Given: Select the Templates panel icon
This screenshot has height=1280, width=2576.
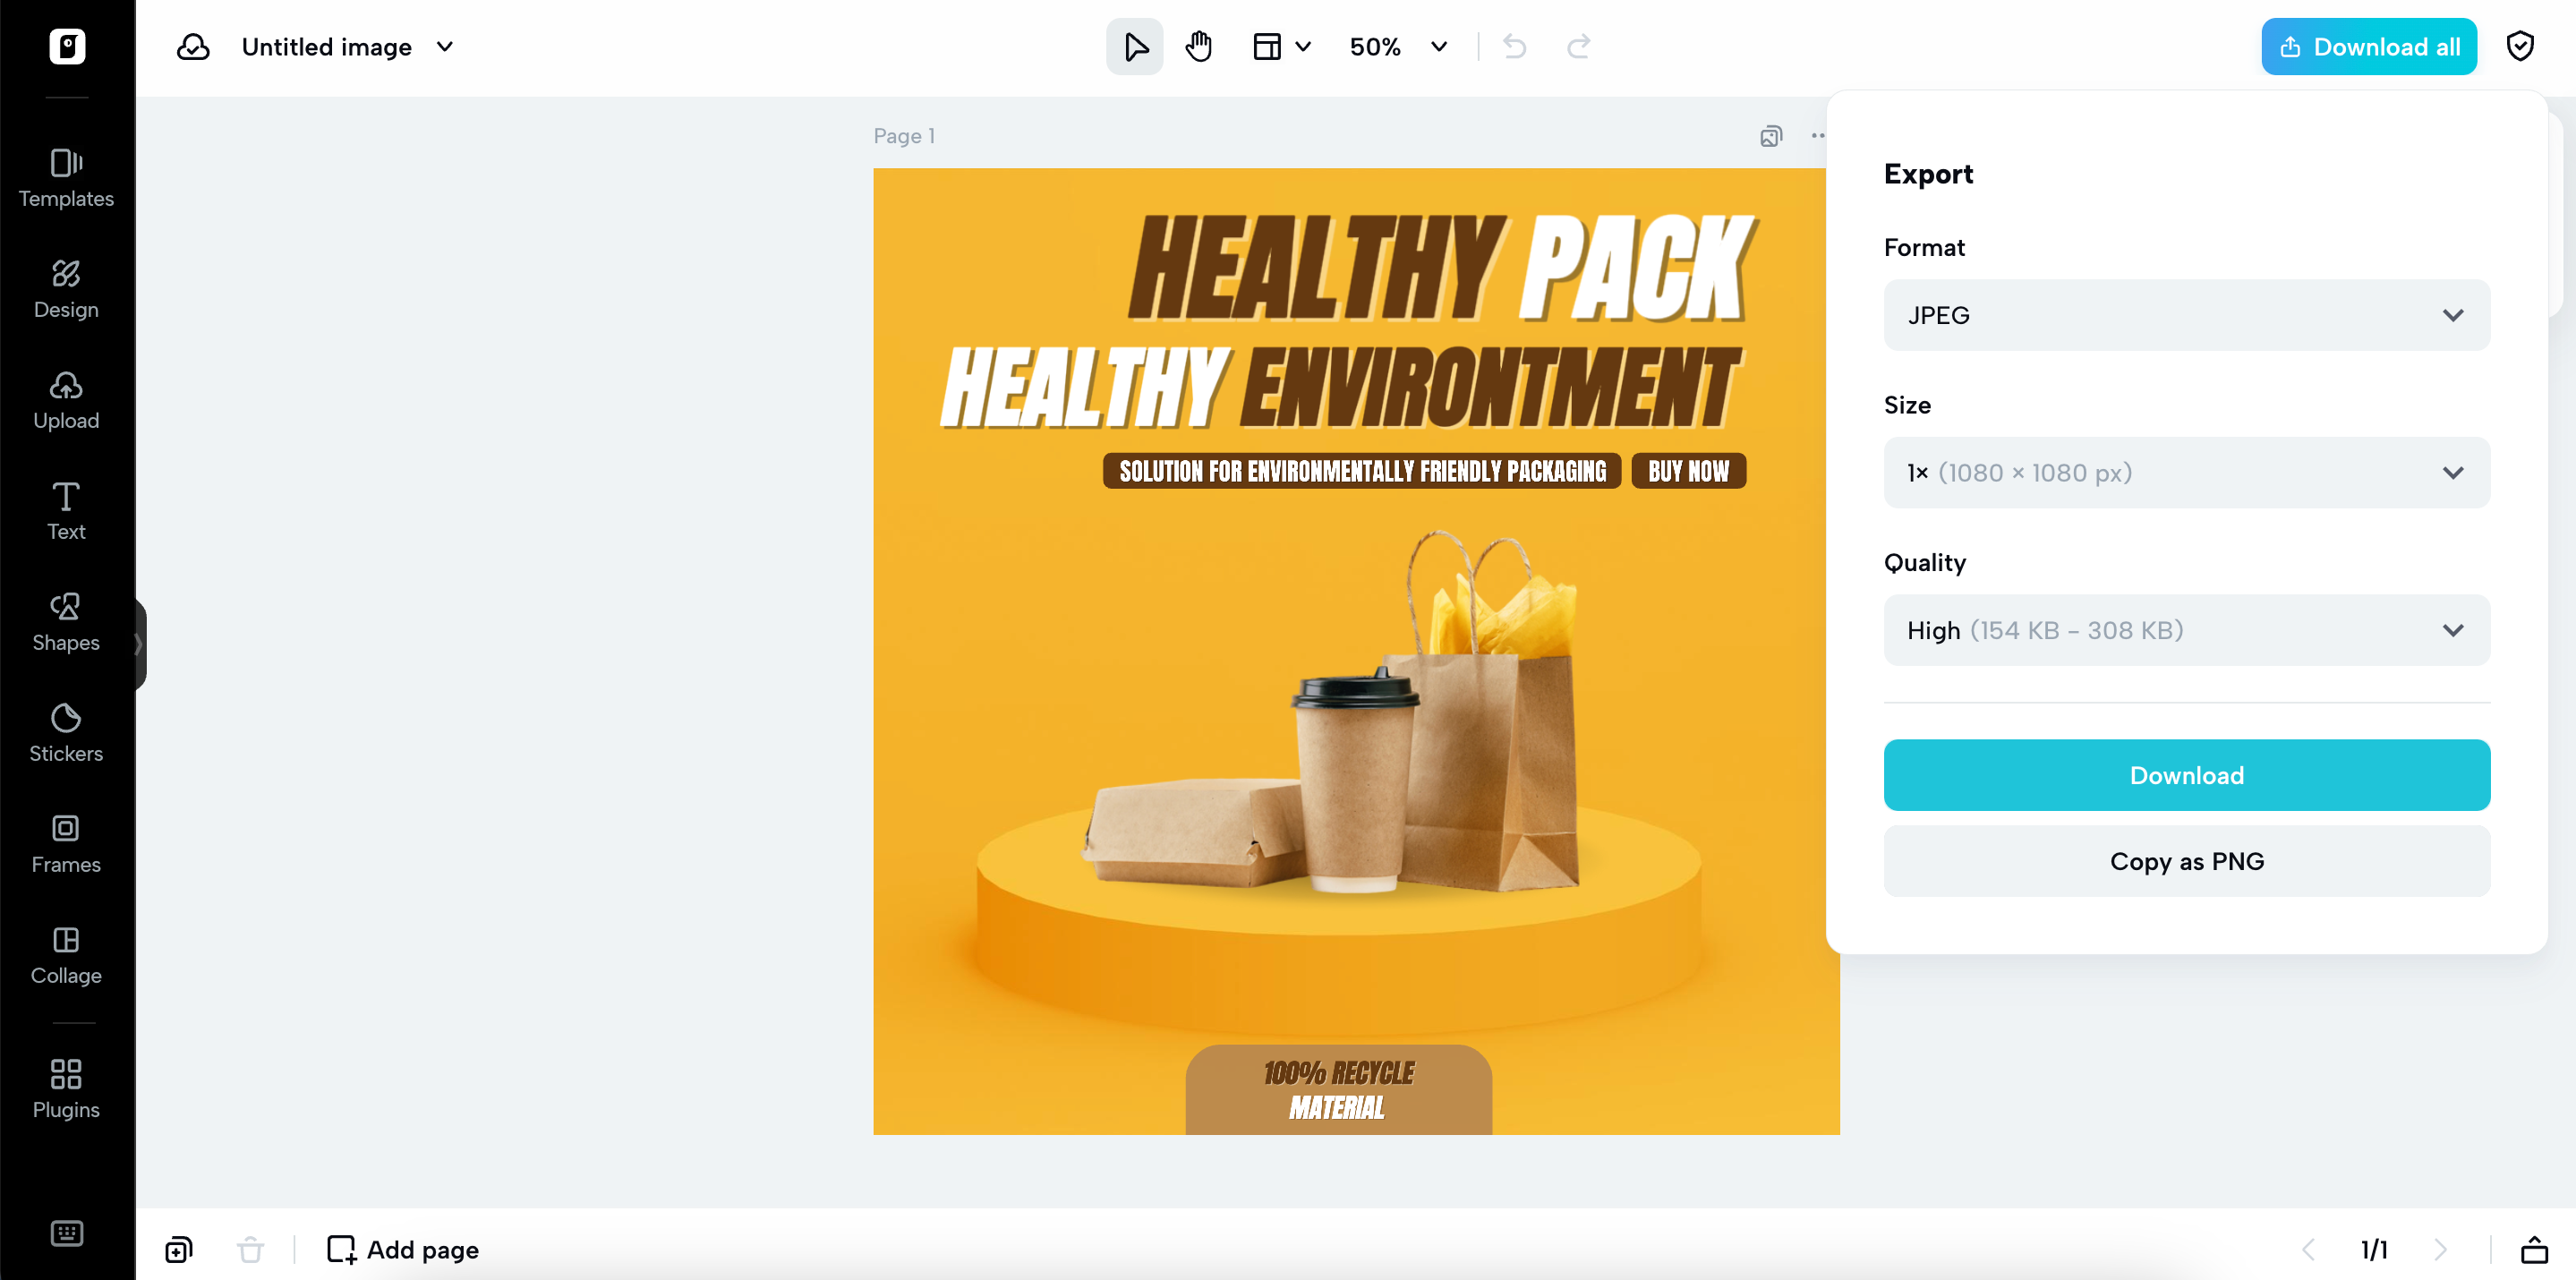Looking at the screenshot, I should pos(66,178).
